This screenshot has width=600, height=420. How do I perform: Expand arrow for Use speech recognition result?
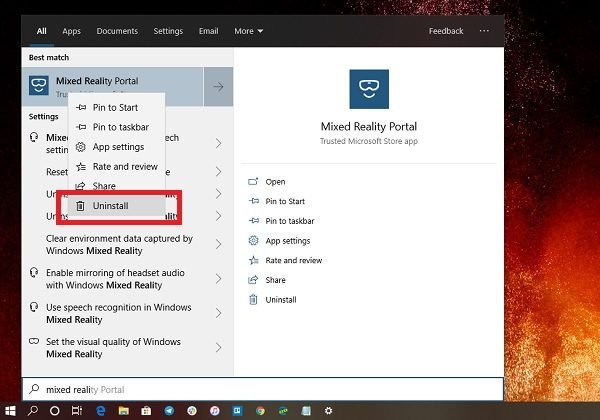(x=218, y=313)
